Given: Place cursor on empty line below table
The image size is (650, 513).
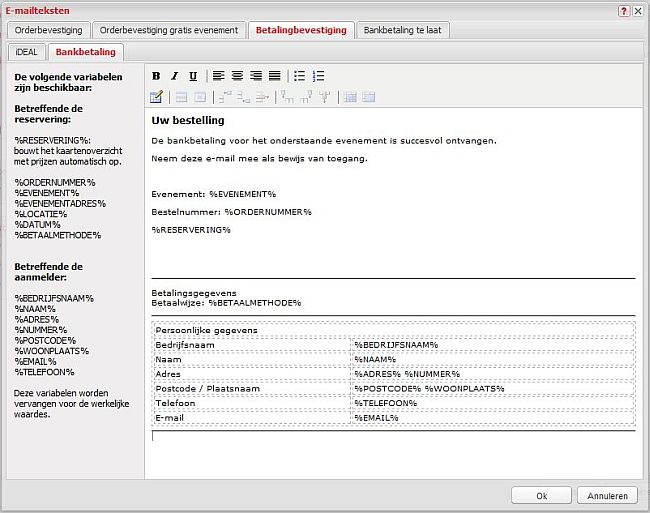Looking at the screenshot, I should [x=393, y=437].
